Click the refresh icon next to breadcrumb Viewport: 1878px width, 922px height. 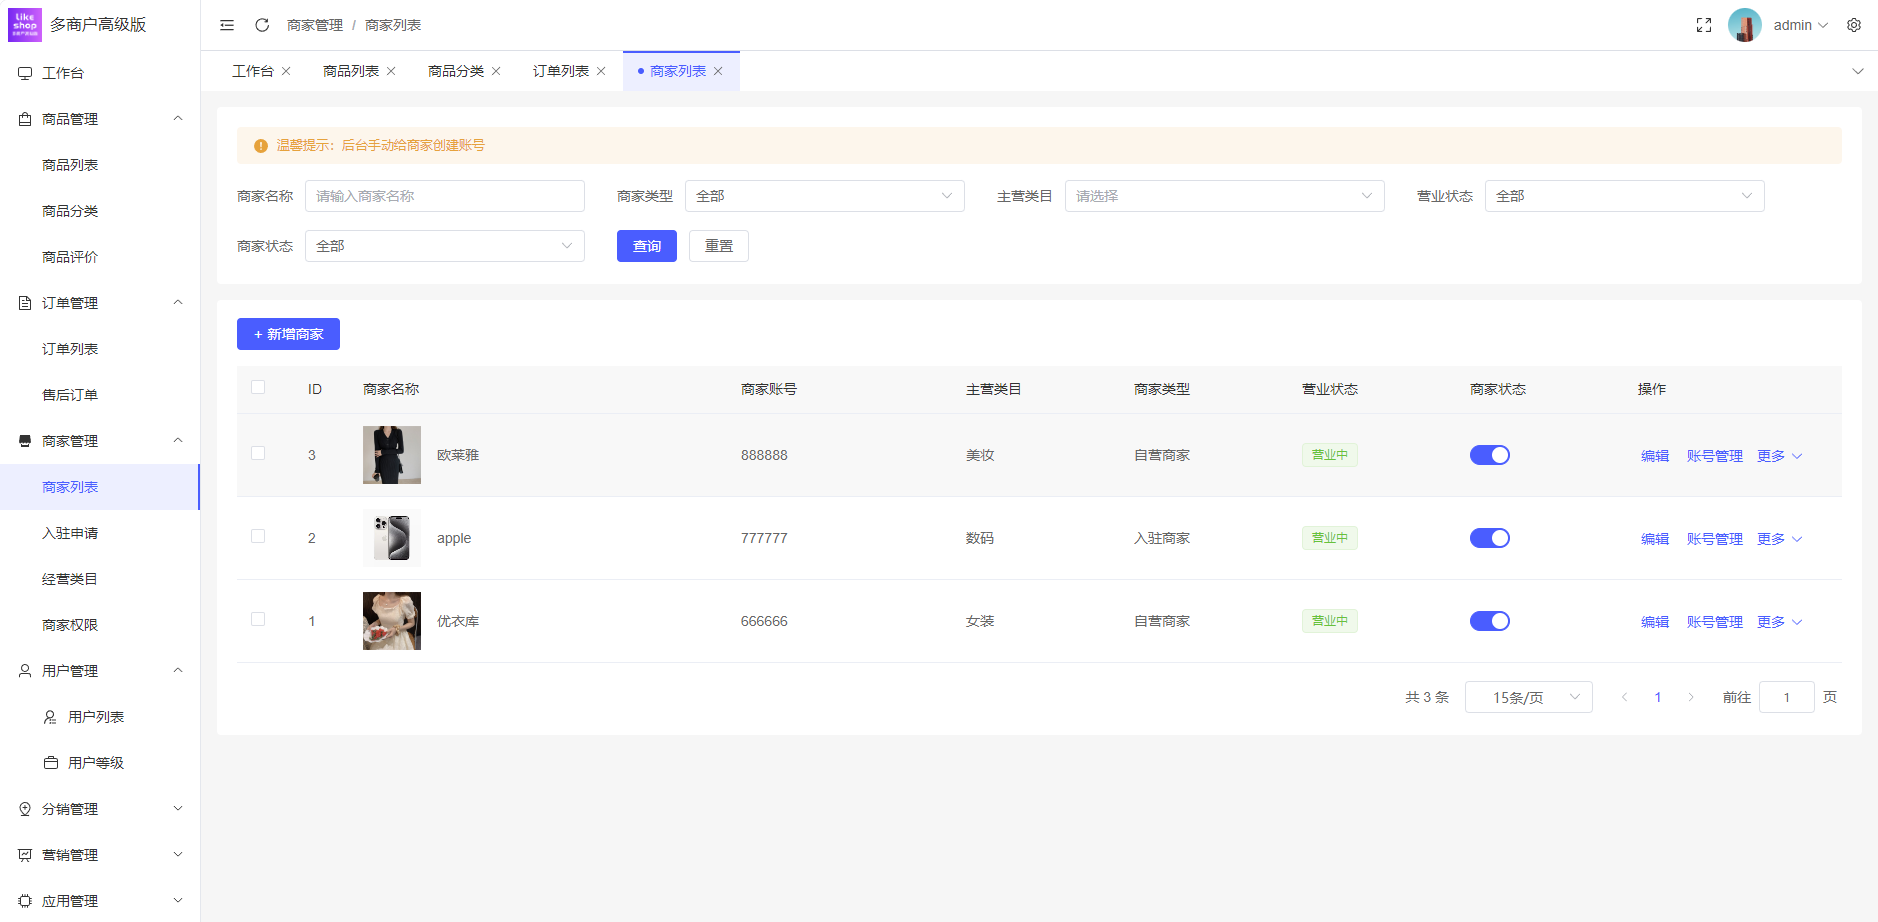coord(261,24)
